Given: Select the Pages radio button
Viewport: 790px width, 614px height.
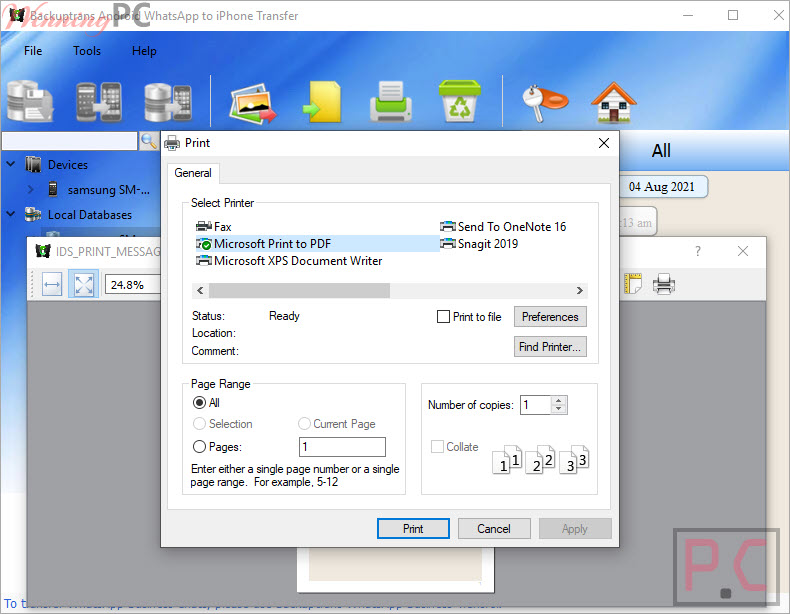Looking at the screenshot, I should pyautogui.click(x=200, y=447).
